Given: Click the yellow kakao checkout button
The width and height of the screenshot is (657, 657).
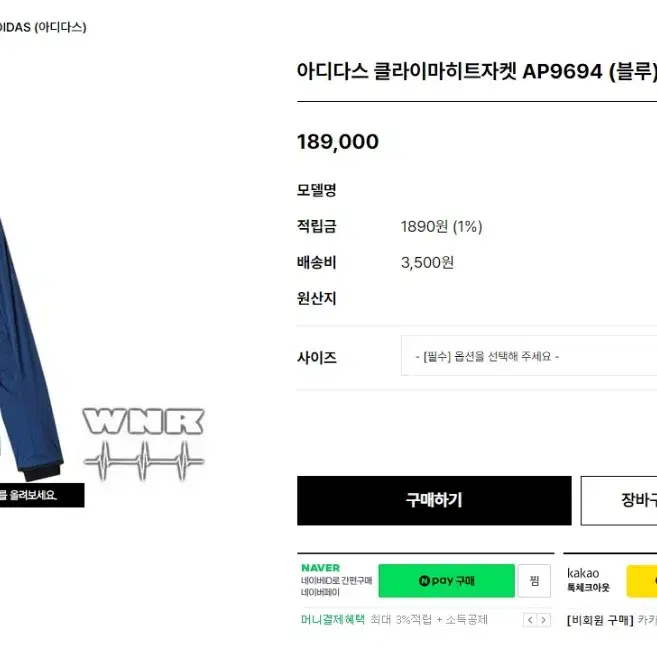Looking at the screenshot, I should click(642, 581).
